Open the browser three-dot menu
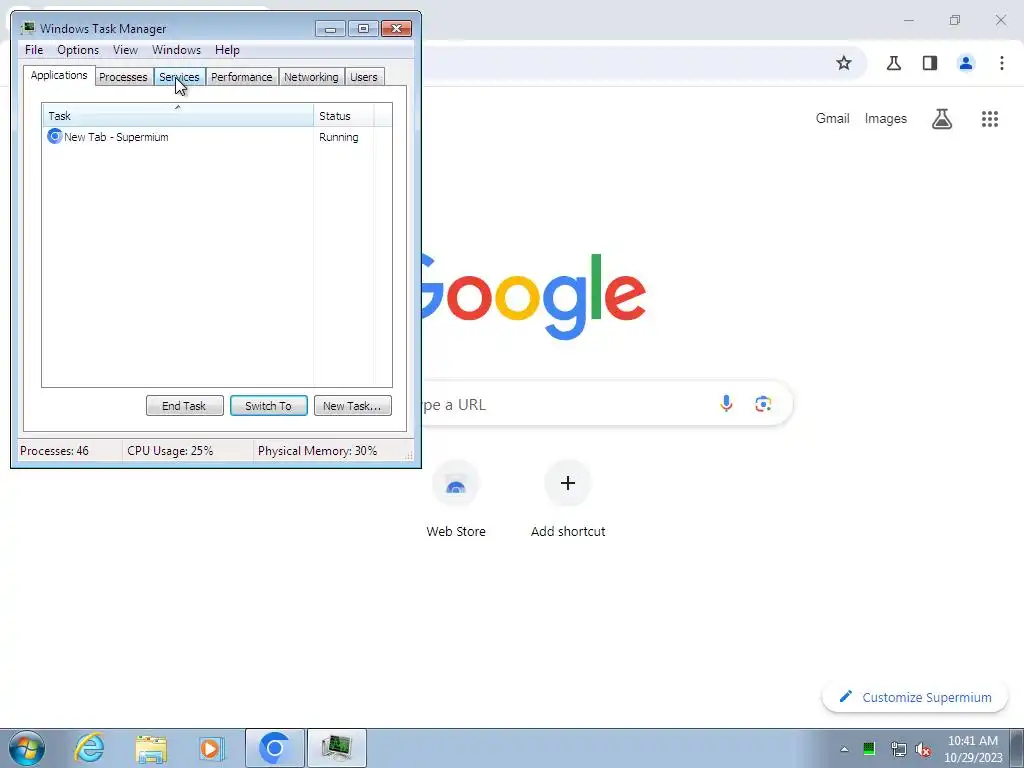 point(1002,63)
